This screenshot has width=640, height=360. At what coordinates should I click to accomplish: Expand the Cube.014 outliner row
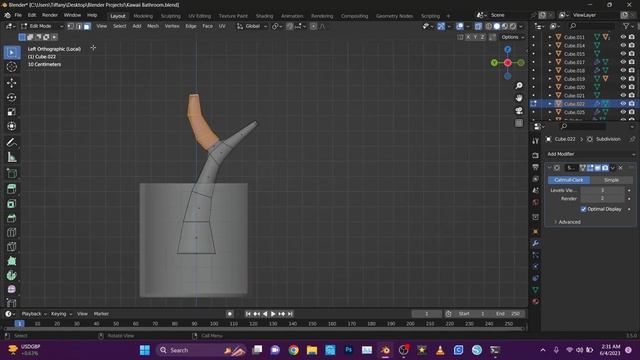[x=550, y=45]
